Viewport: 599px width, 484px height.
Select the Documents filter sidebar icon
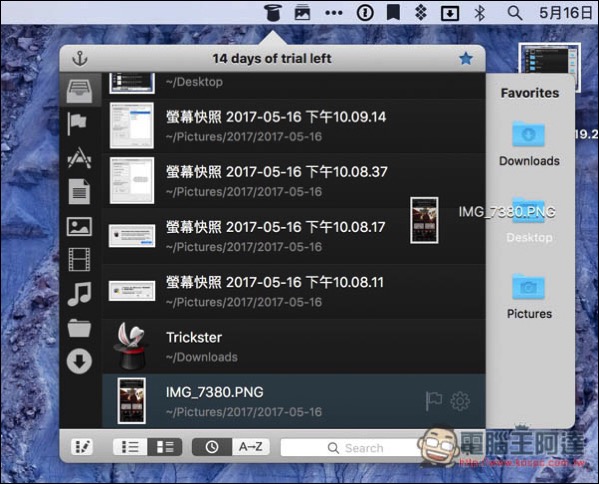coord(79,191)
